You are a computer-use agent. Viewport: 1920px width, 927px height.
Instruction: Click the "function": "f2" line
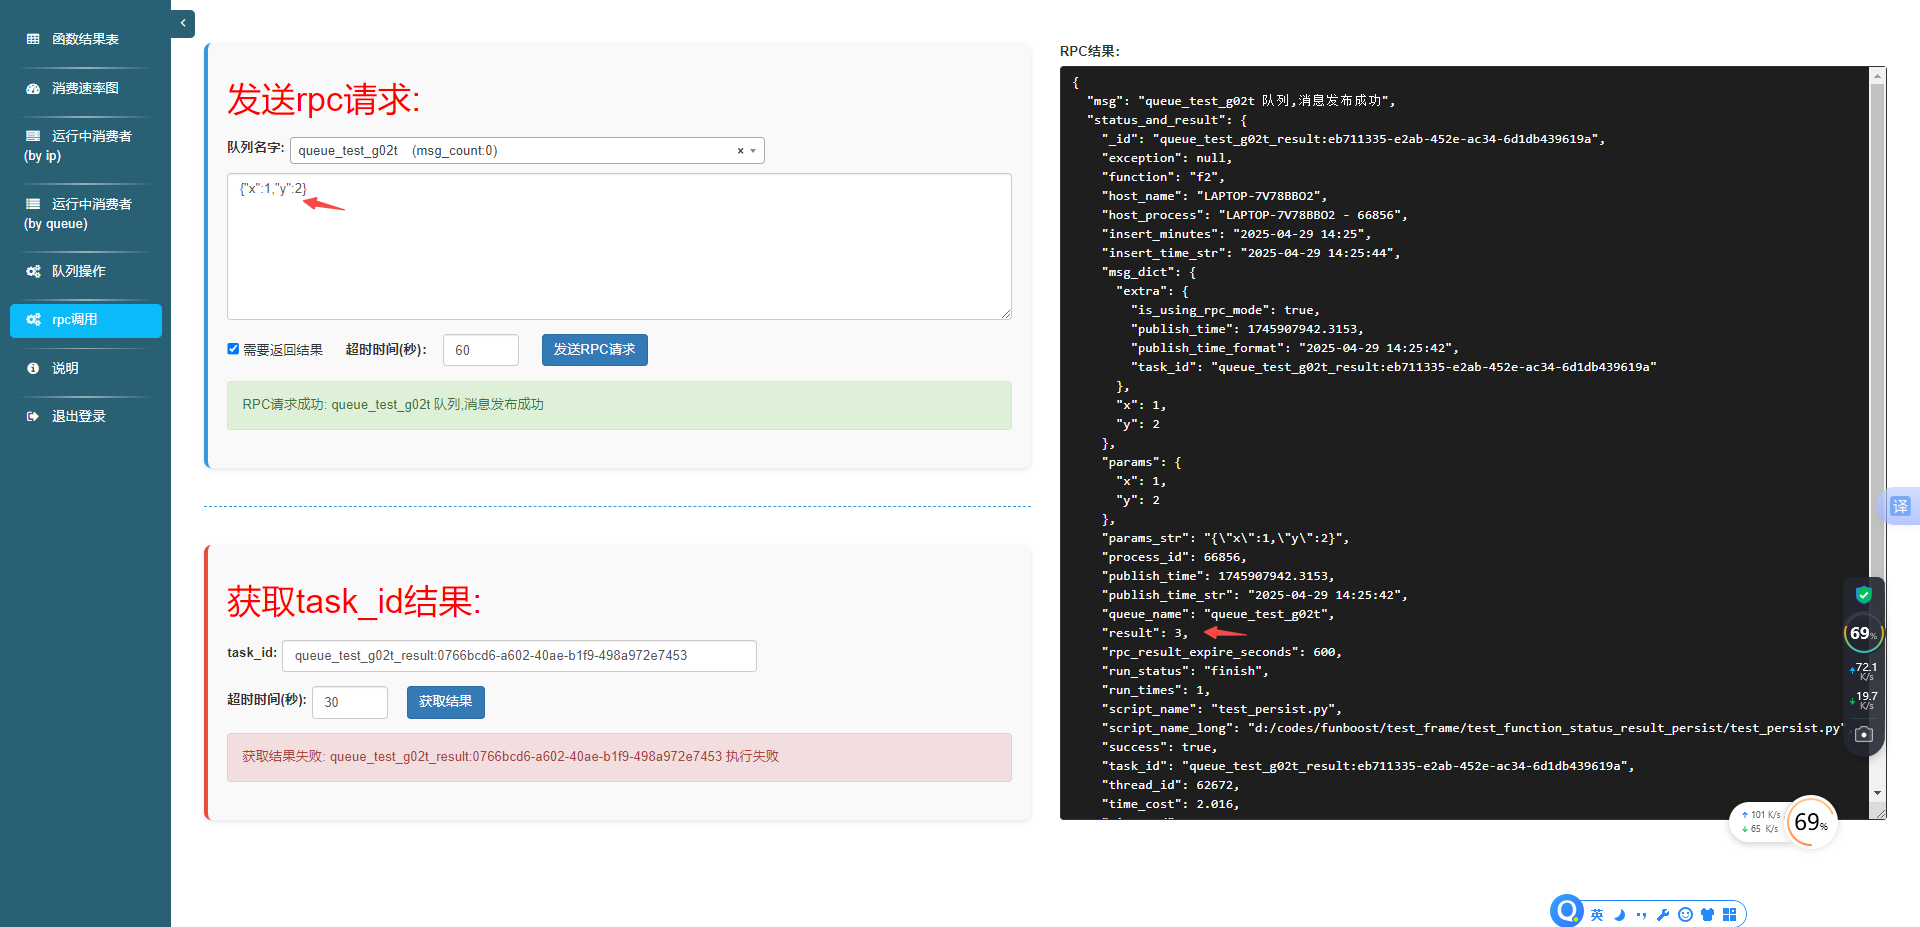tap(1163, 177)
